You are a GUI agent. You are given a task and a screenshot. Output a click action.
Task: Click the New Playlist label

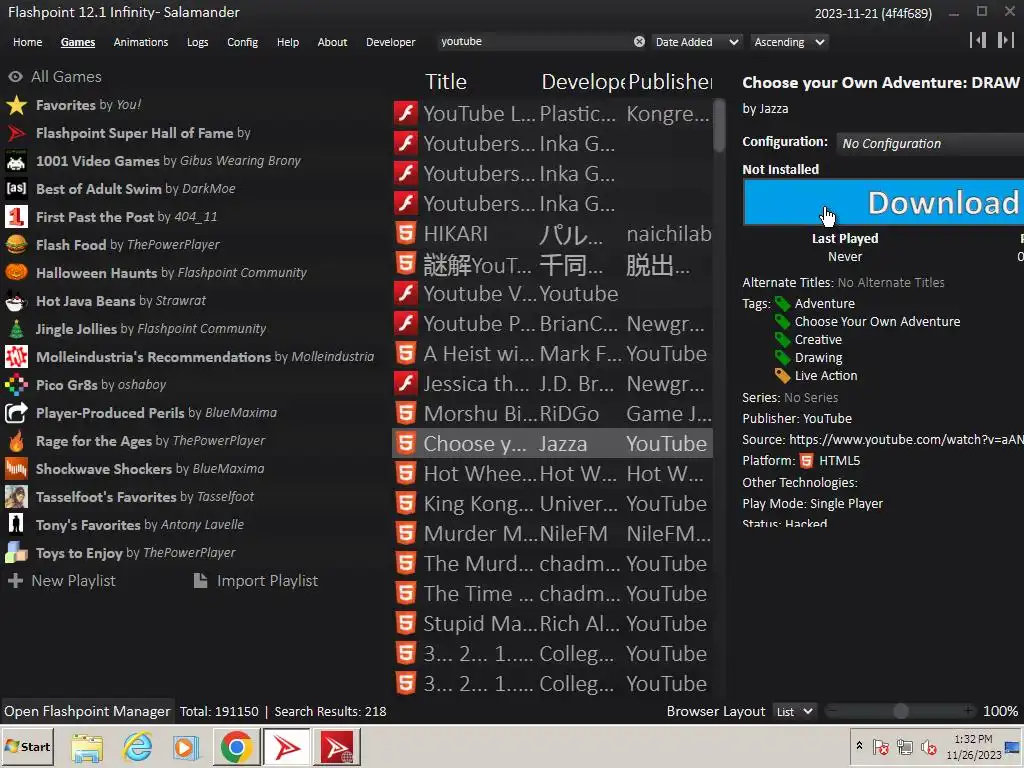pyautogui.click(x=73, y=581)
